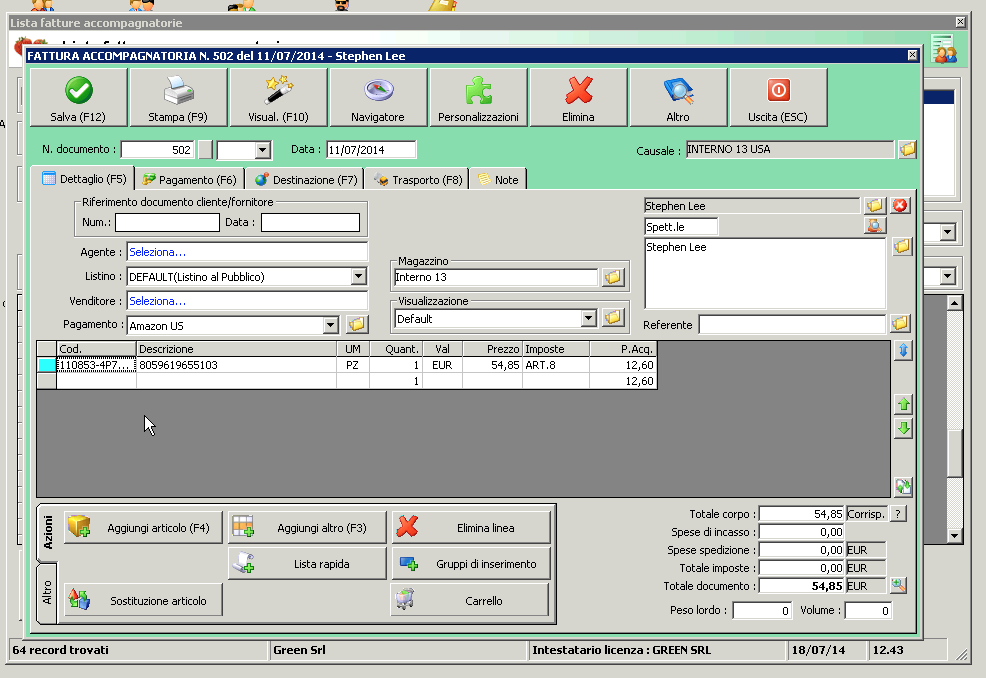The height and width of the screenshot is (678, 986).
Task: Print the invoice with Stampa (F9)
Action: pos(178,99)
